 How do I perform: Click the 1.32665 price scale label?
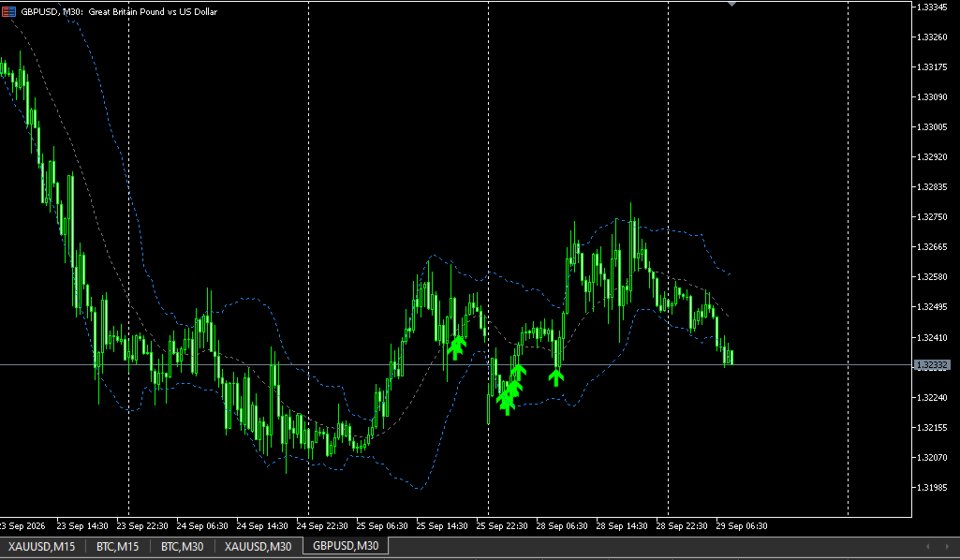point(931,247)
